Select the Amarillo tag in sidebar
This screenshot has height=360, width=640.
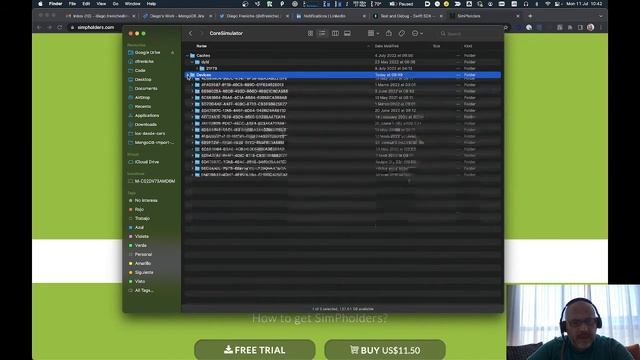(x=143, y=263)
